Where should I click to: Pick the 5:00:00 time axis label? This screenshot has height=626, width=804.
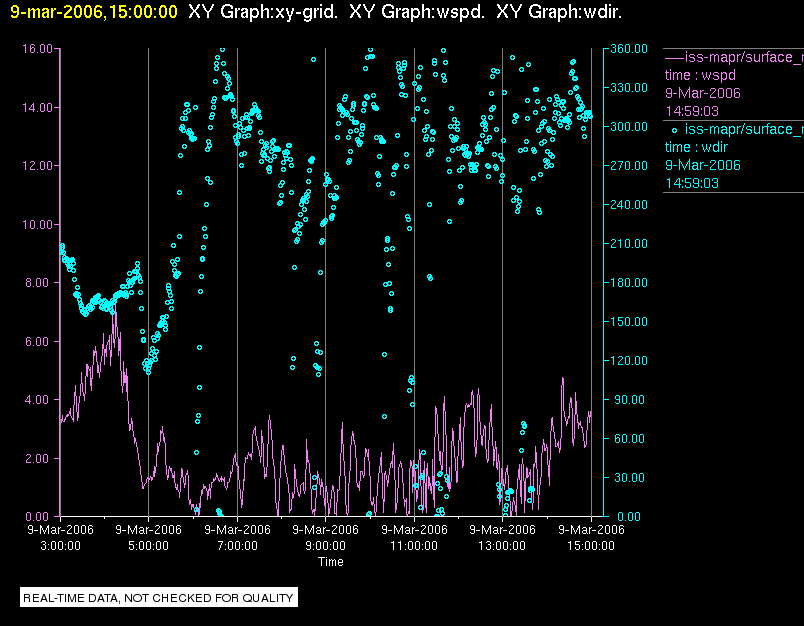[x=148, y=546]
